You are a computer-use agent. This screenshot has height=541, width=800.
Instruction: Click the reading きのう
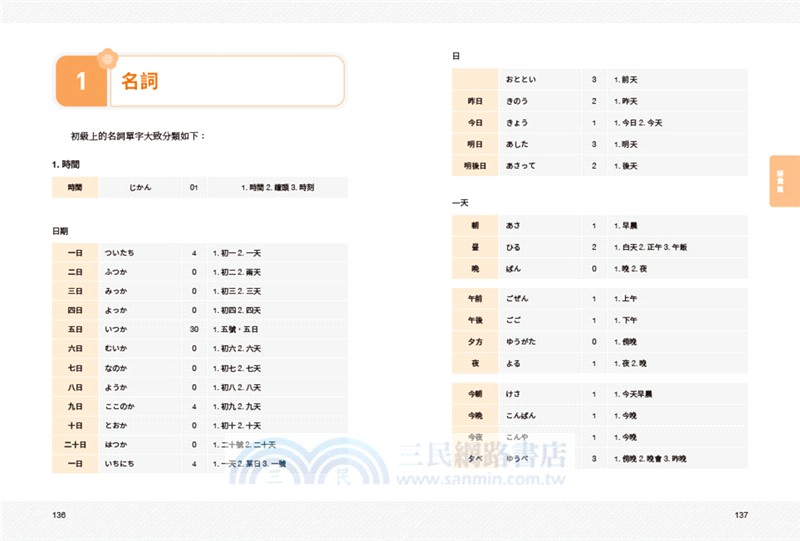pyautogui.click(x=517, y=101)
